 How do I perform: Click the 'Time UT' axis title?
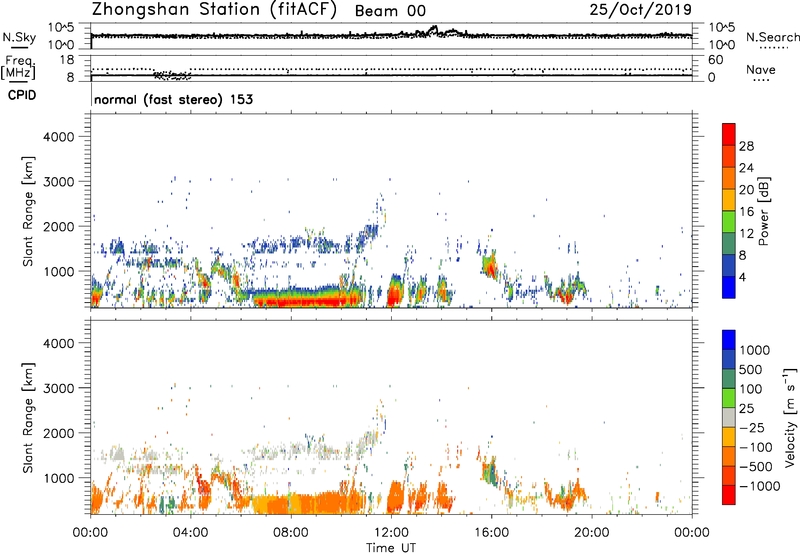(x=391, y=548)
